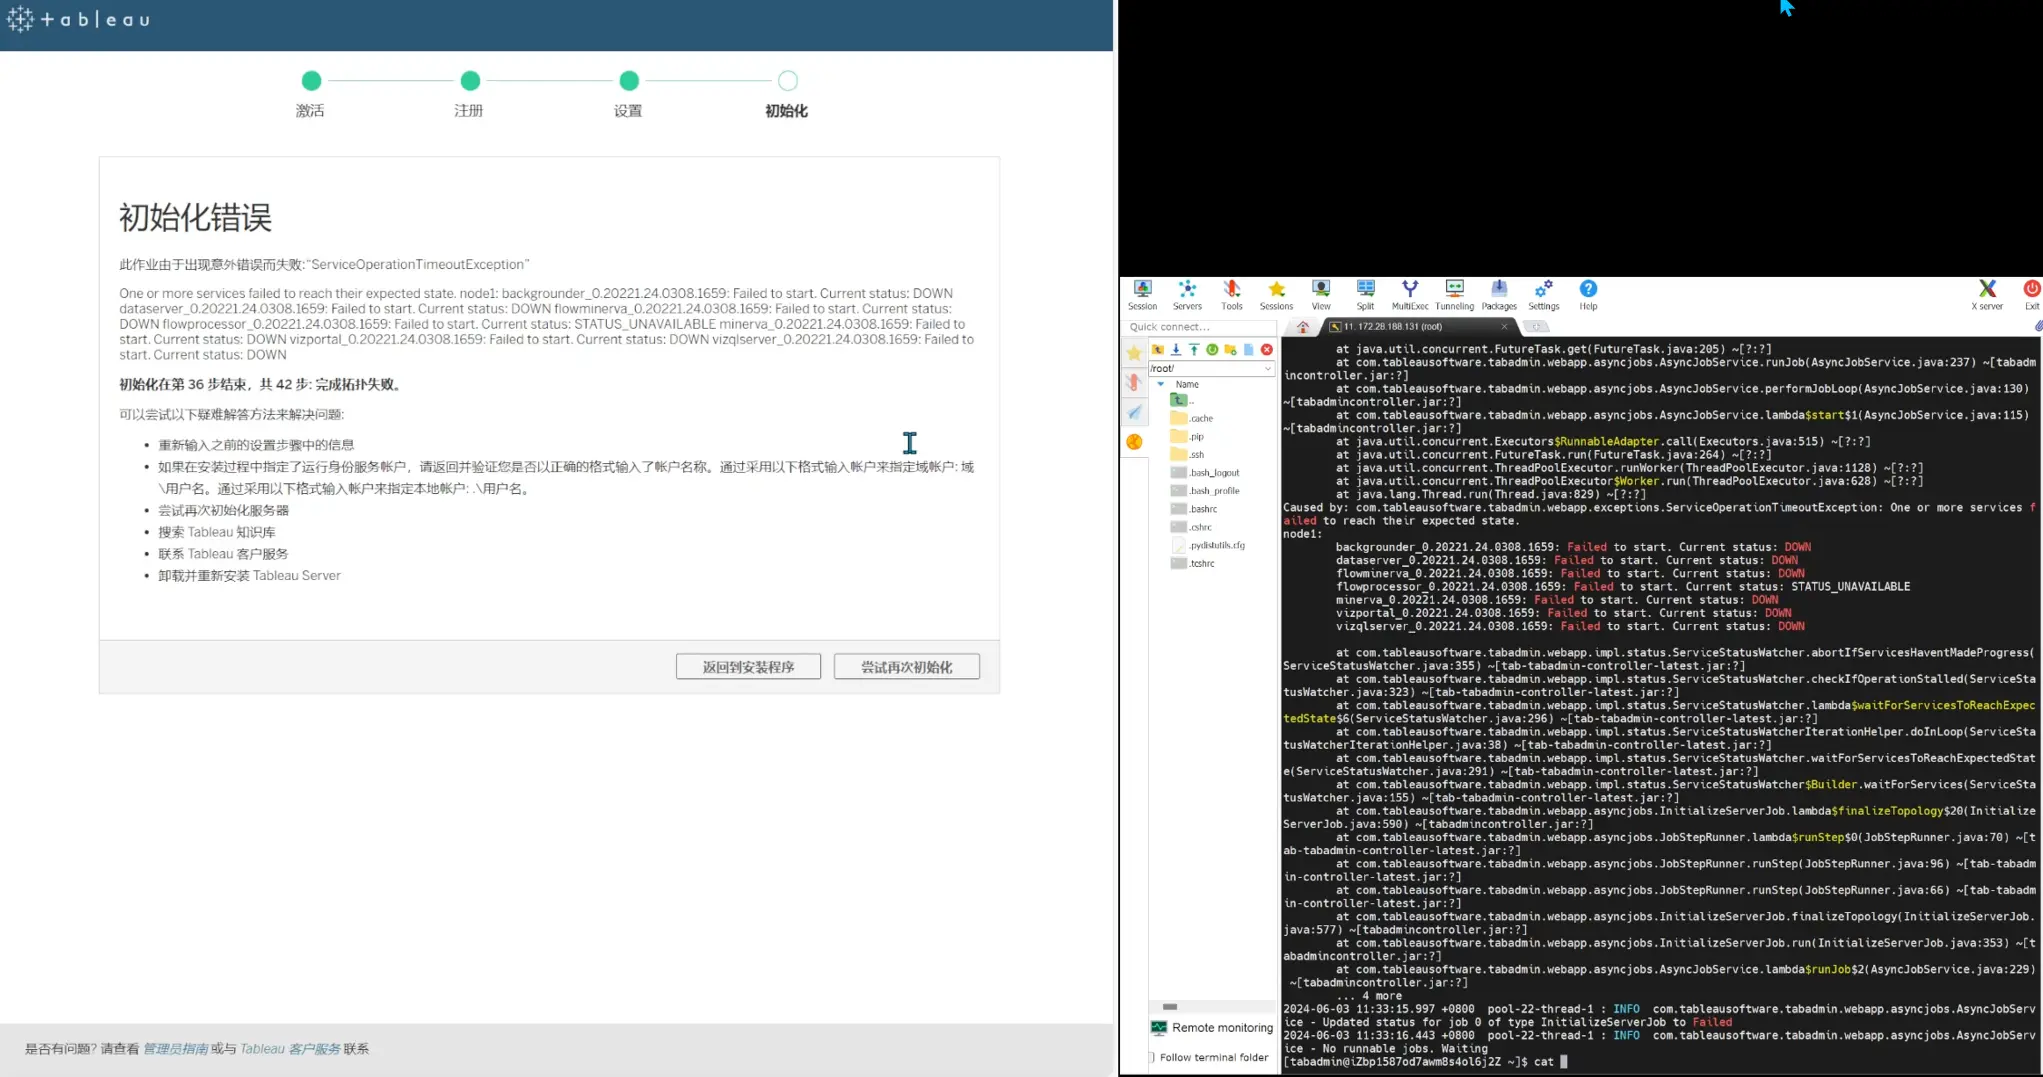Select the .bash_logout file

[1205, 472]
